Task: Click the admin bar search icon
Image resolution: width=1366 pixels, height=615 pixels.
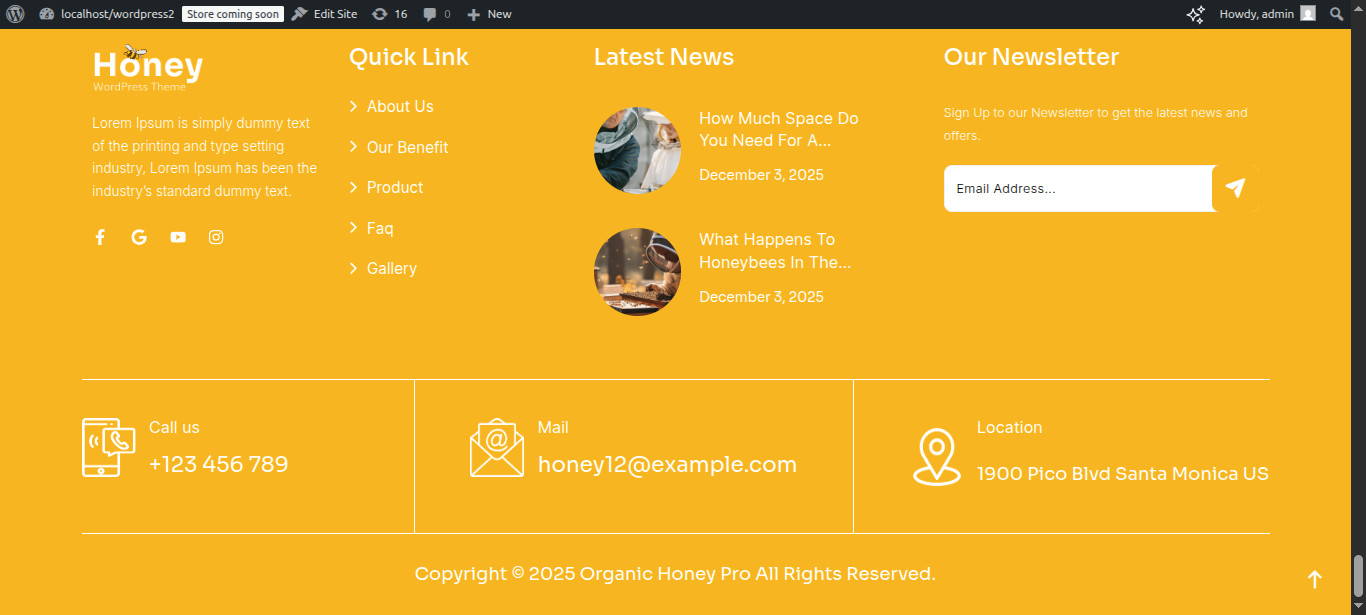Action: coord(1337,14)
